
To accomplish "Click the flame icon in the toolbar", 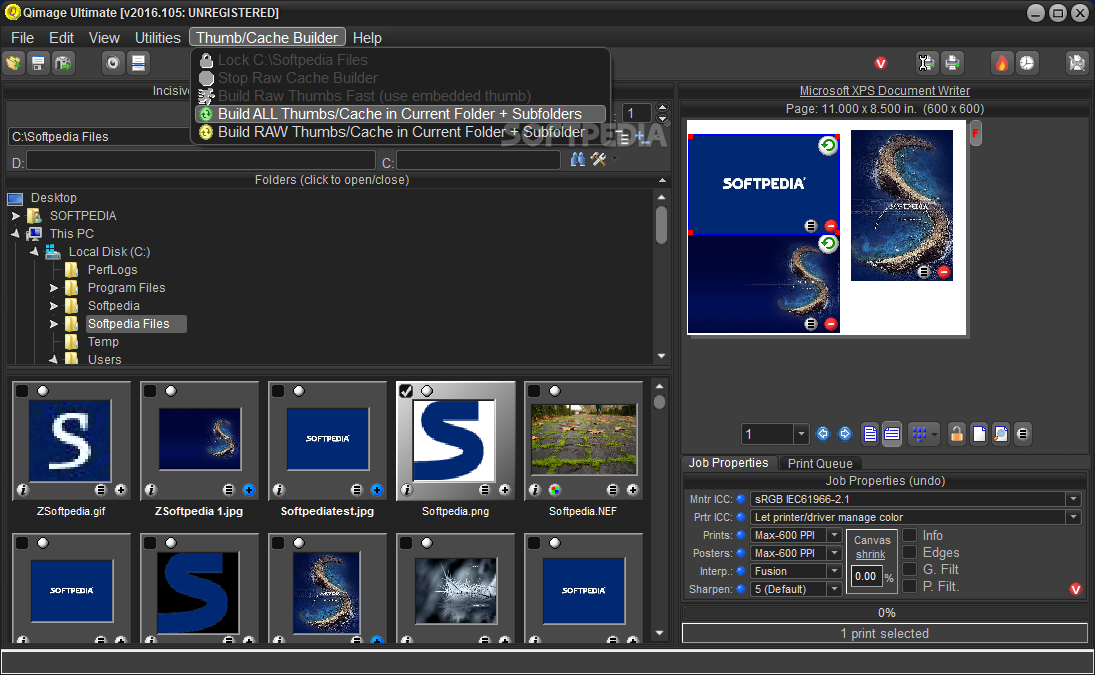I will coord(1001,64).
